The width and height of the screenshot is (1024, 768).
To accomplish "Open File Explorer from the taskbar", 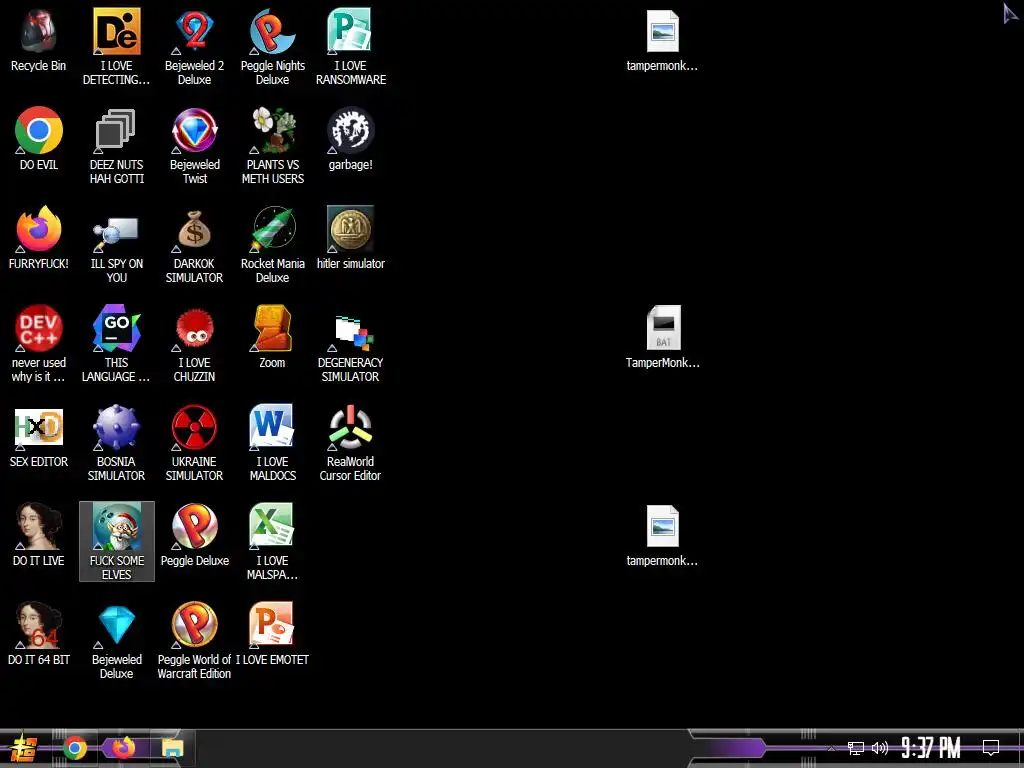I will pos(172,748).
